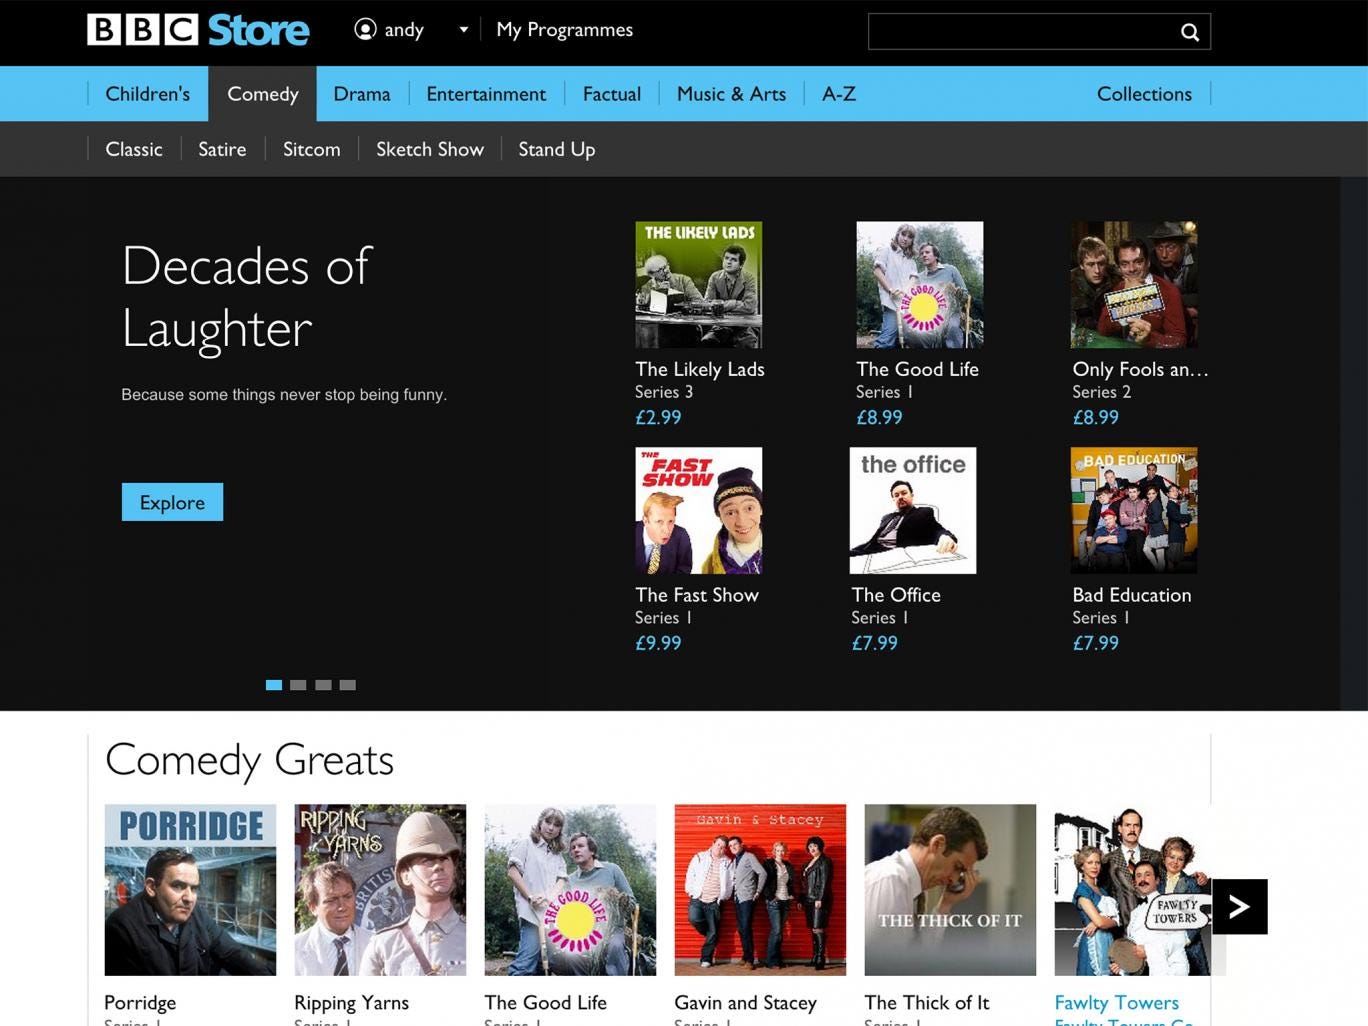Screen dimensions: 1368x1026
Task: Open the Collections menu
Action: (x=1144, y=94)
